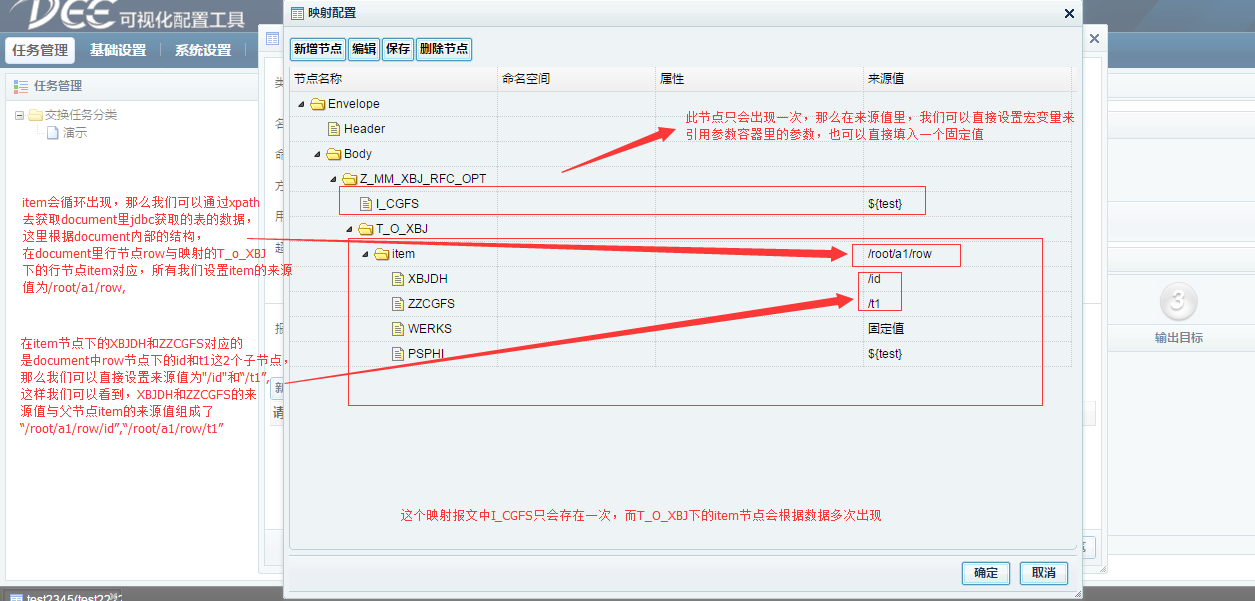Click the 属性 column header
1255x601 pixels.
point(759,79)
